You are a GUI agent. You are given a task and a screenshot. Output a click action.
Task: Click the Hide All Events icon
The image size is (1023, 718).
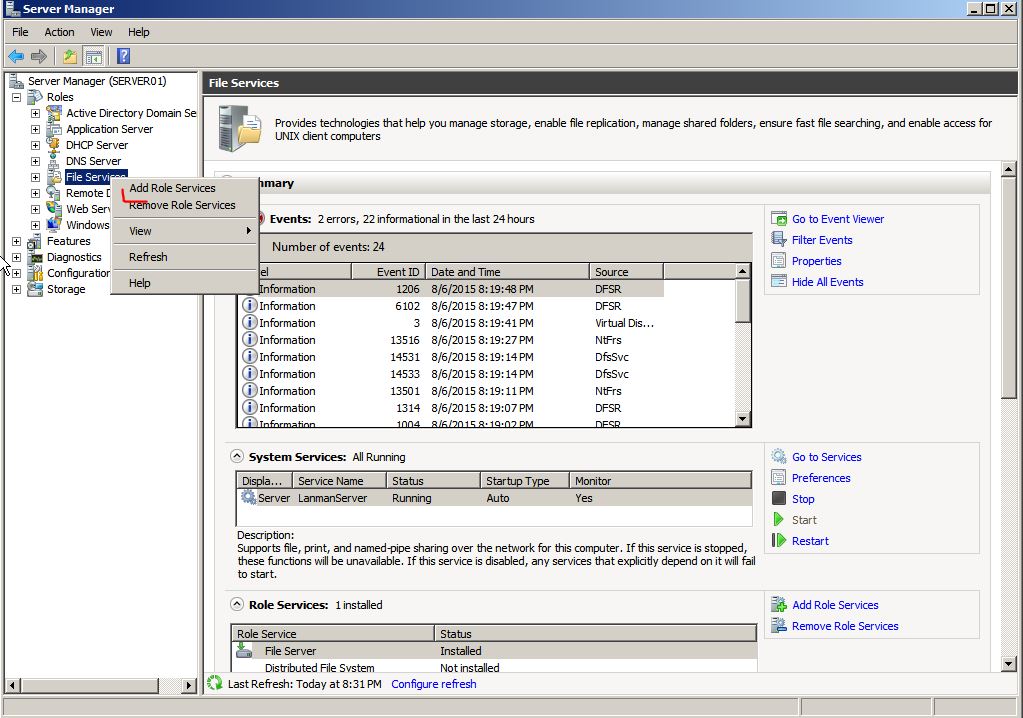pyautogui.click(x=779, y=281)
